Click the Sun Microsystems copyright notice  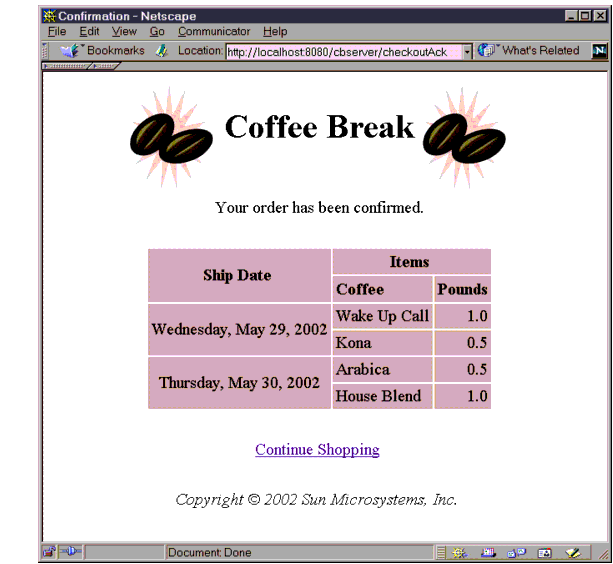point(316,500)
